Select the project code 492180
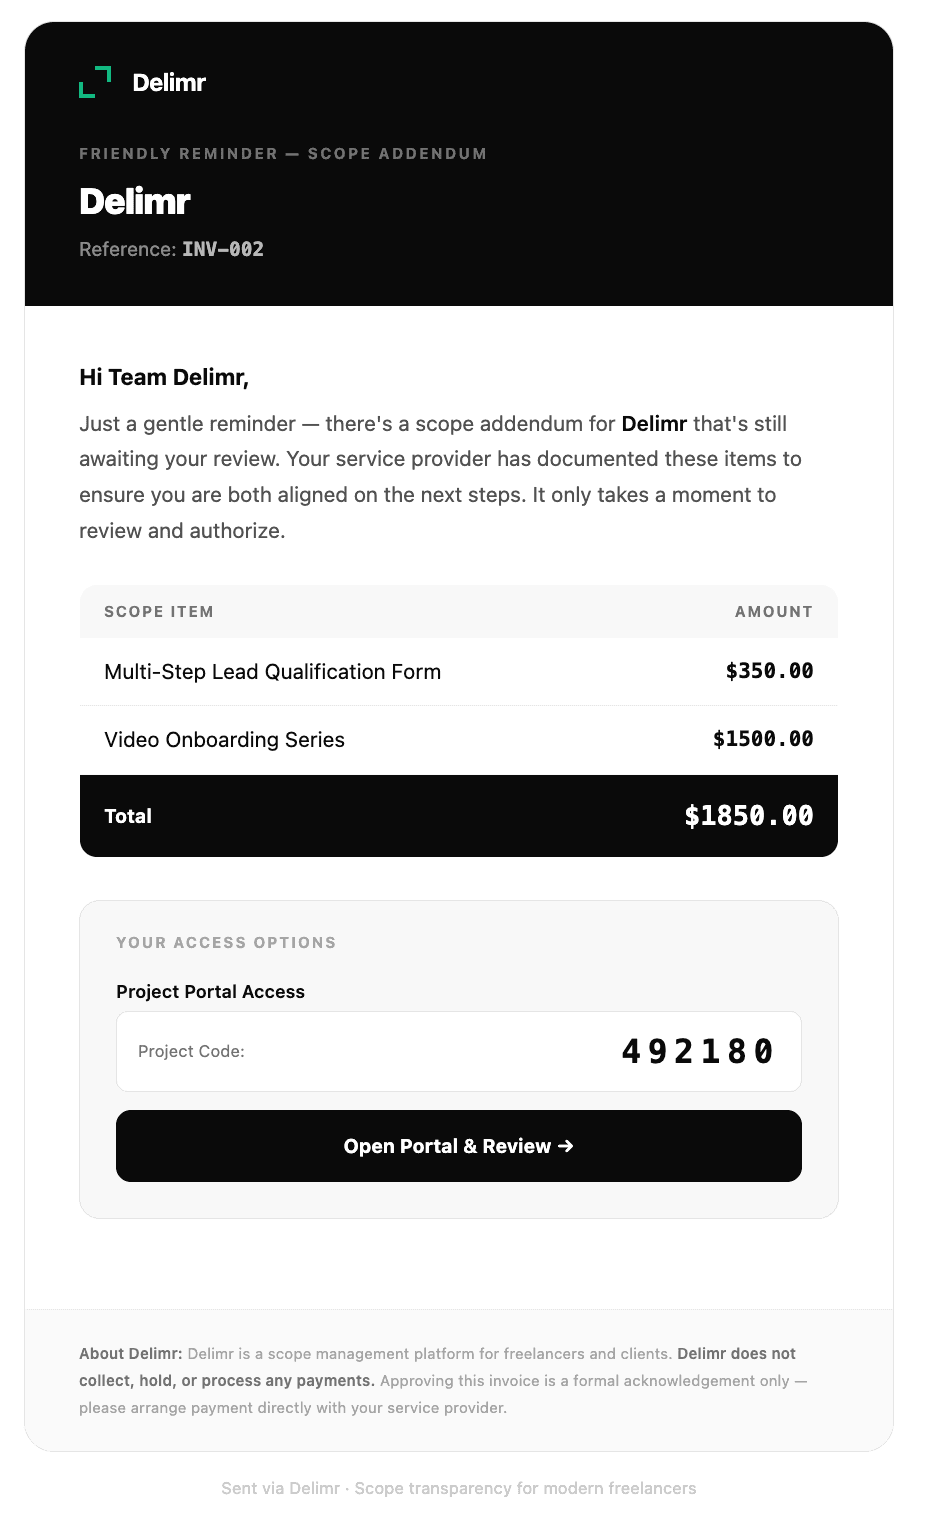Viewport: 928px width, 1516px height. pos(697,1051)
